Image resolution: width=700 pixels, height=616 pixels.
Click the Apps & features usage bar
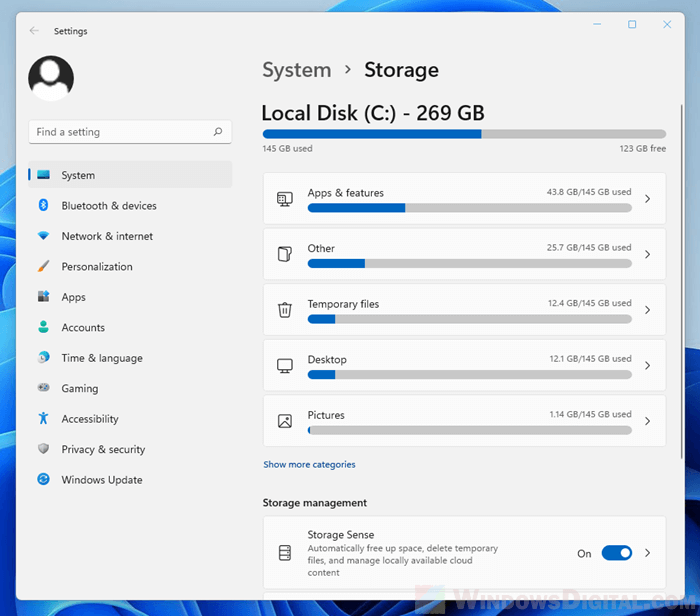[470, 208]
